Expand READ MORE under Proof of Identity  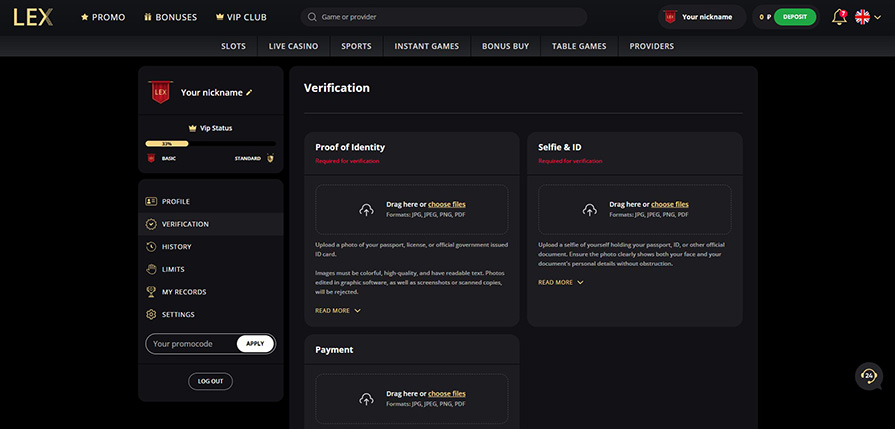point(338,311)
